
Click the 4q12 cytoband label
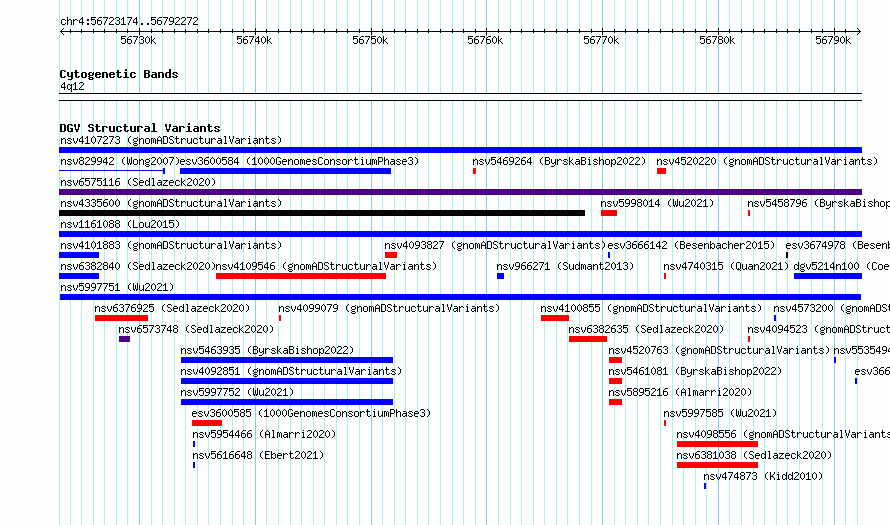72,86
